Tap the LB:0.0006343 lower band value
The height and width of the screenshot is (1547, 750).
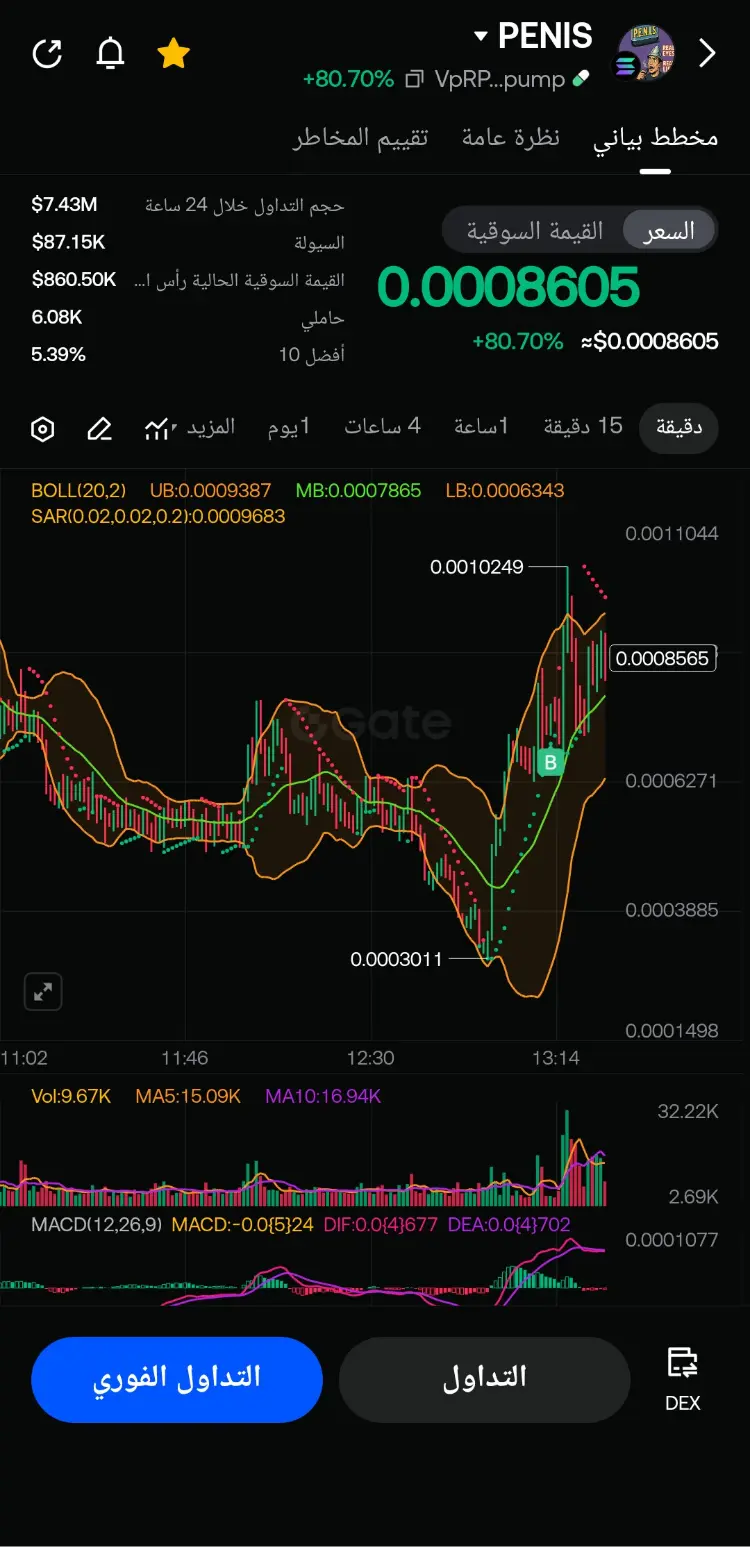coord(505,491)
